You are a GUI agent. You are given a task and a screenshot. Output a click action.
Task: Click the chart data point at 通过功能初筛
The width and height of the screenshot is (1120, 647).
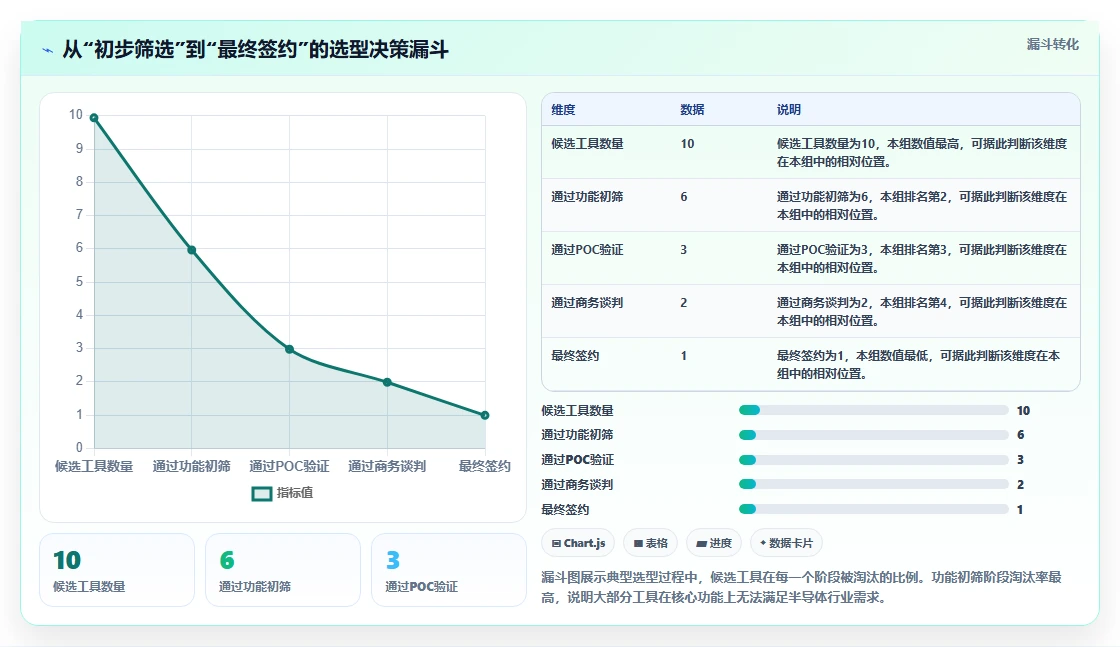point(191,250)
